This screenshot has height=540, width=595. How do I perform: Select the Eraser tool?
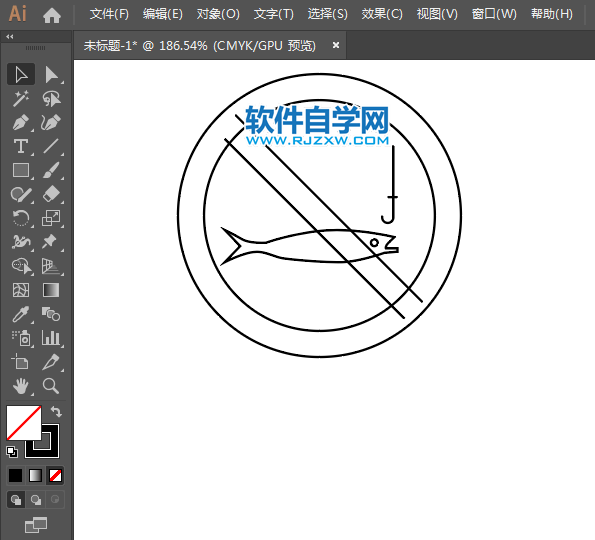pyautogui.click(x=51, y=194)
